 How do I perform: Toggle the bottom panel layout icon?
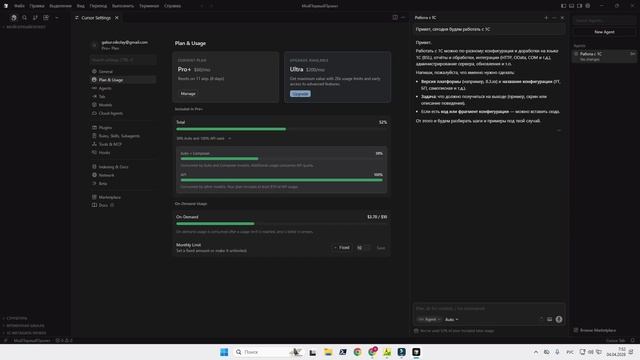coord(571,6)
